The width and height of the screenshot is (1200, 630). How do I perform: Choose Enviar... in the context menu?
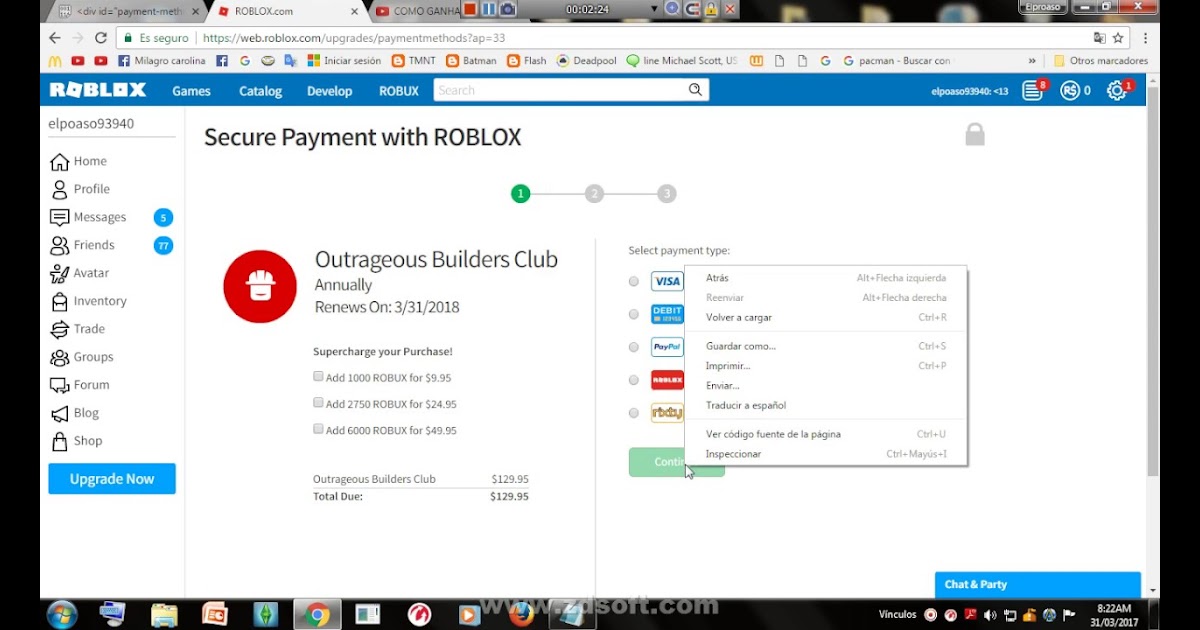coord(826,385)
